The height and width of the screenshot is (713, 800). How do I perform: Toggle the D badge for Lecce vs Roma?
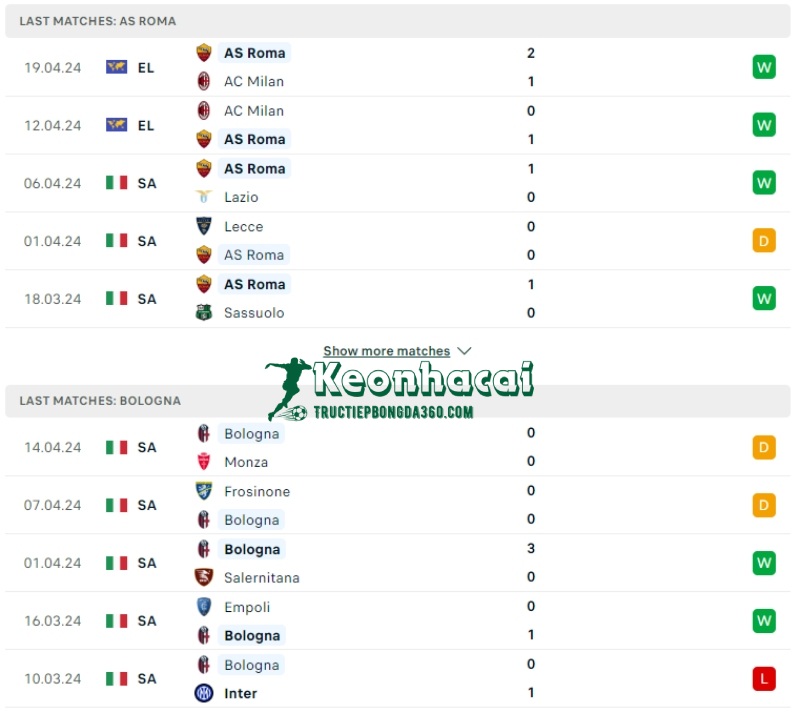click(x=764, y=241)
